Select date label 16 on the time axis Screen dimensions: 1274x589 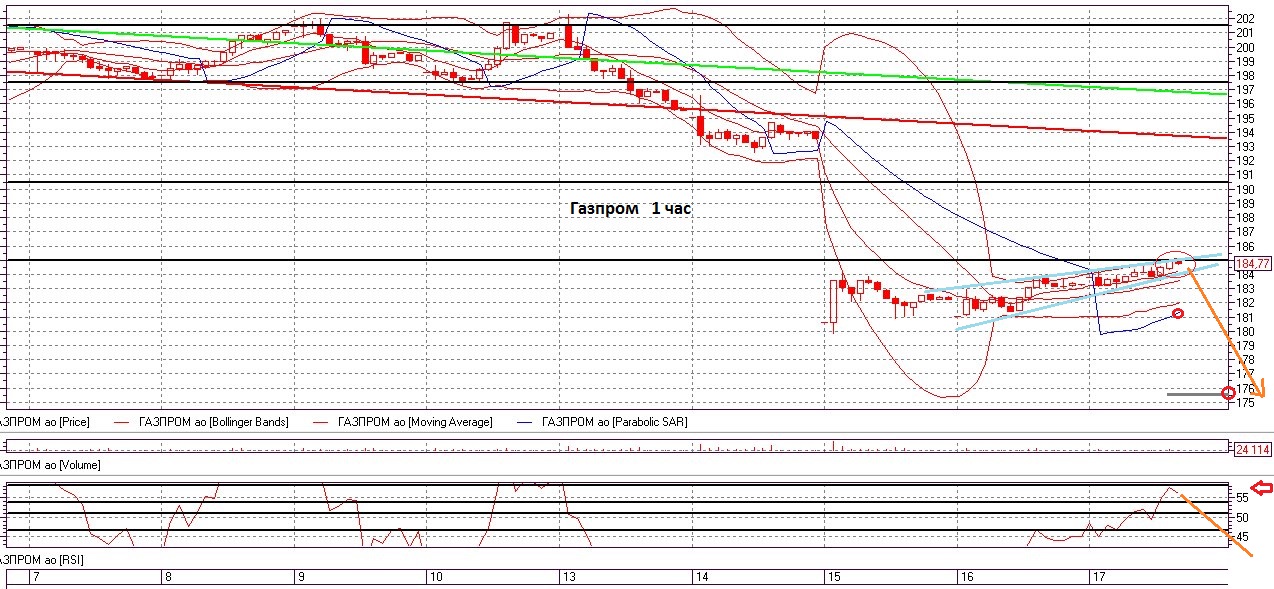(966, 578)
